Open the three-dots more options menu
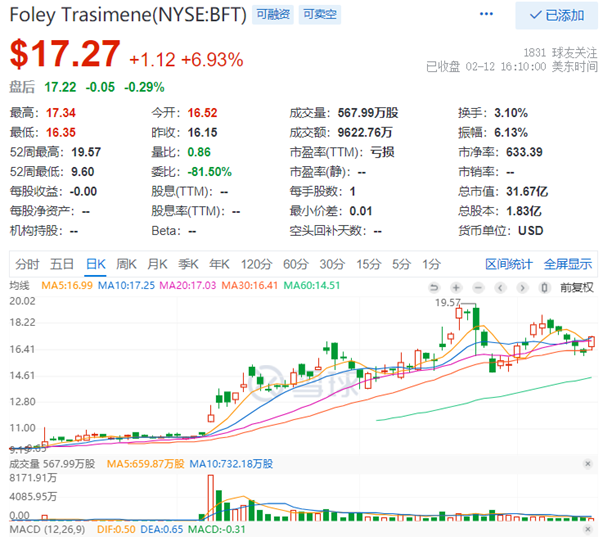This screenshot has width=603, height=537. click(x=486, y=14)
